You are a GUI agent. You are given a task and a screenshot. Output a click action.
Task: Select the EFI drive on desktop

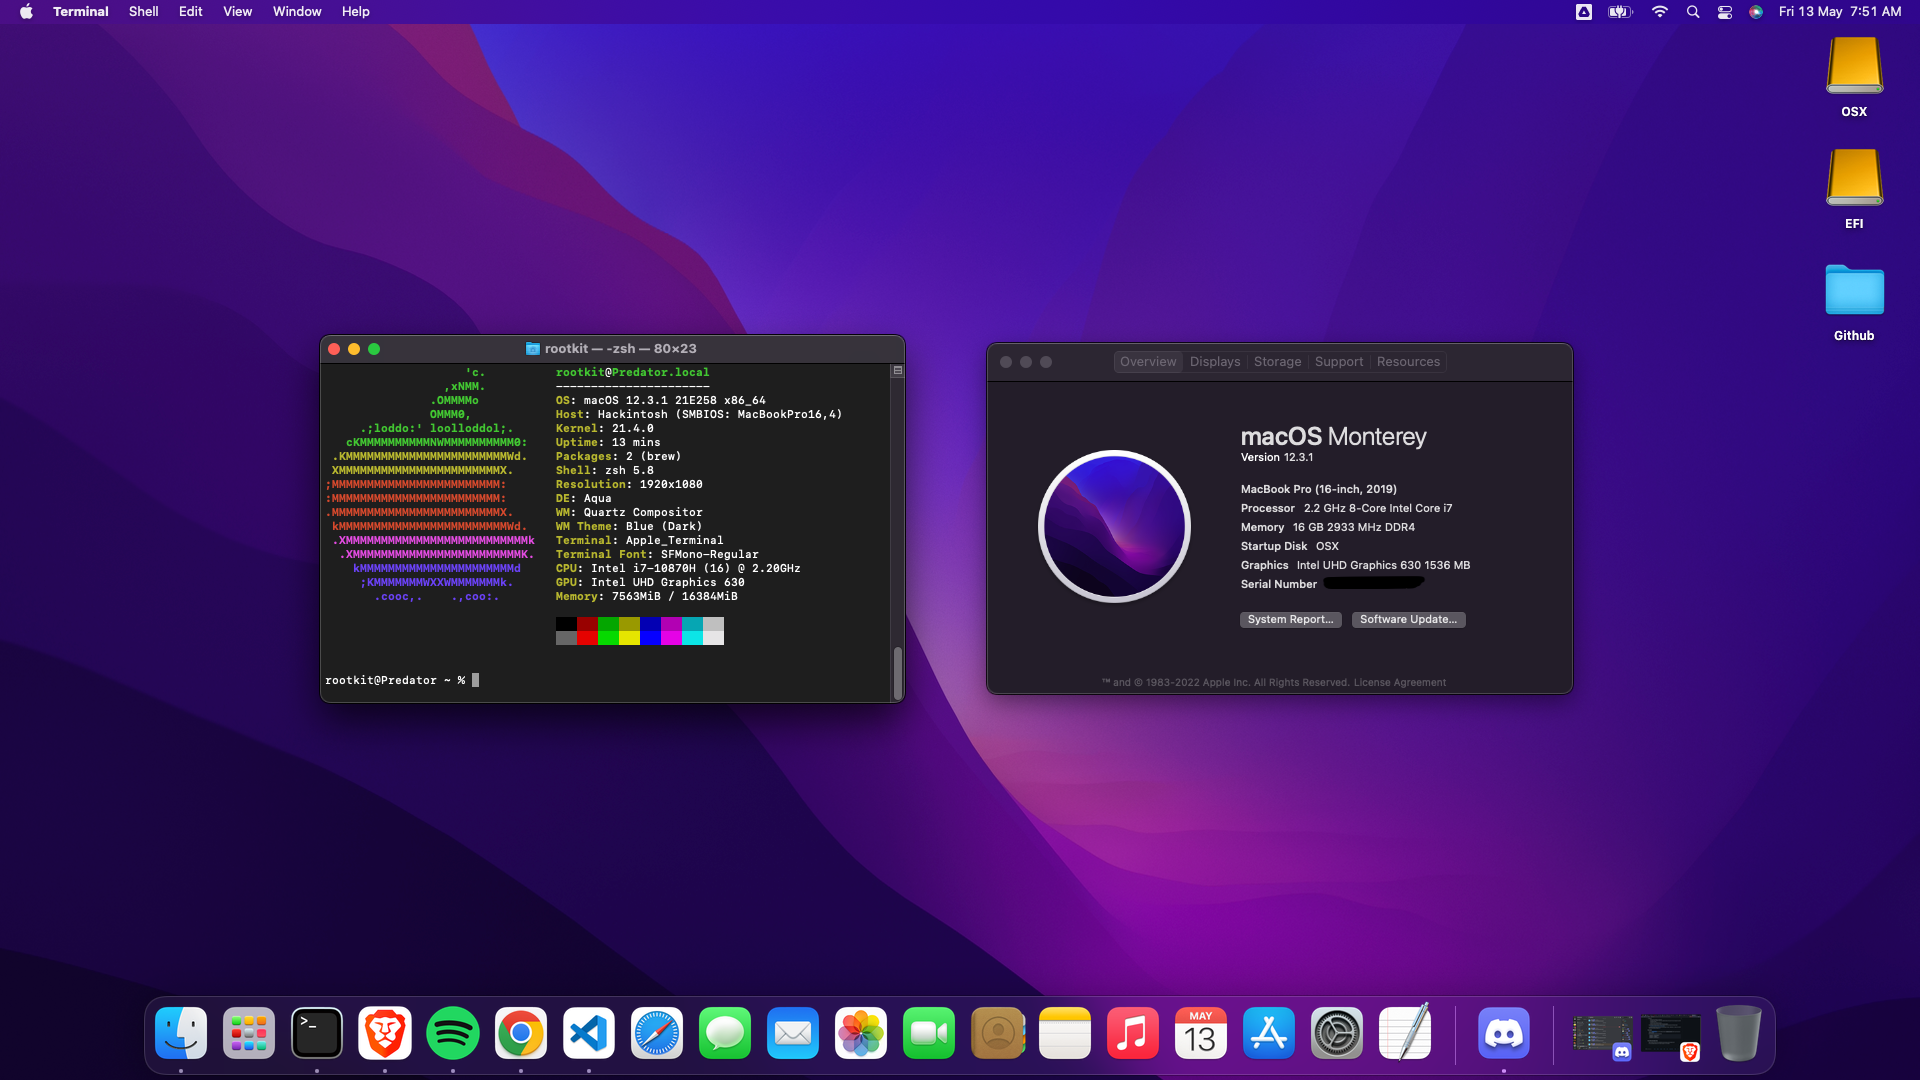tap(1854, 189)
